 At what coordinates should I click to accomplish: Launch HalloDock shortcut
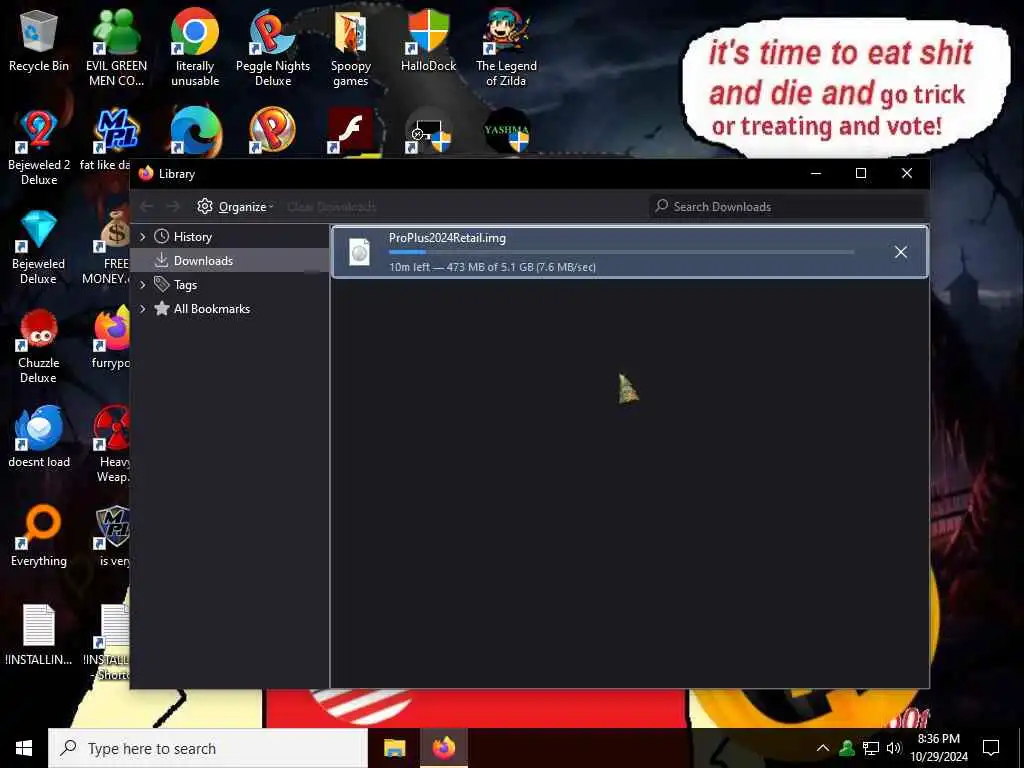click(x=428, y=40)
